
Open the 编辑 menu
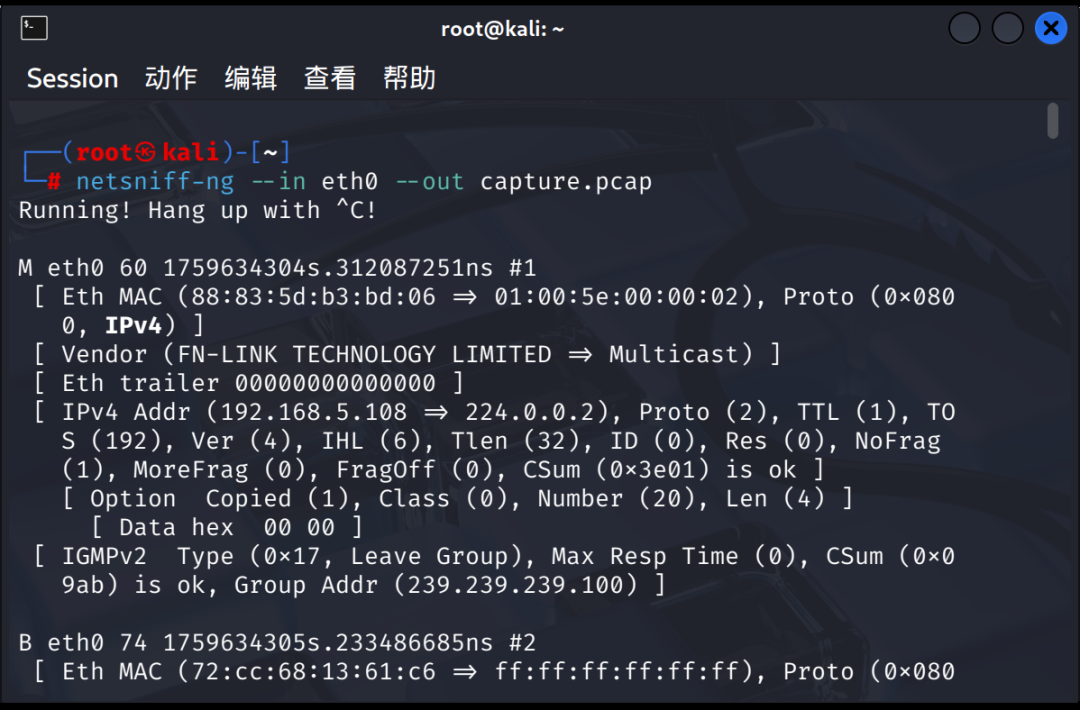coord(251,78)
